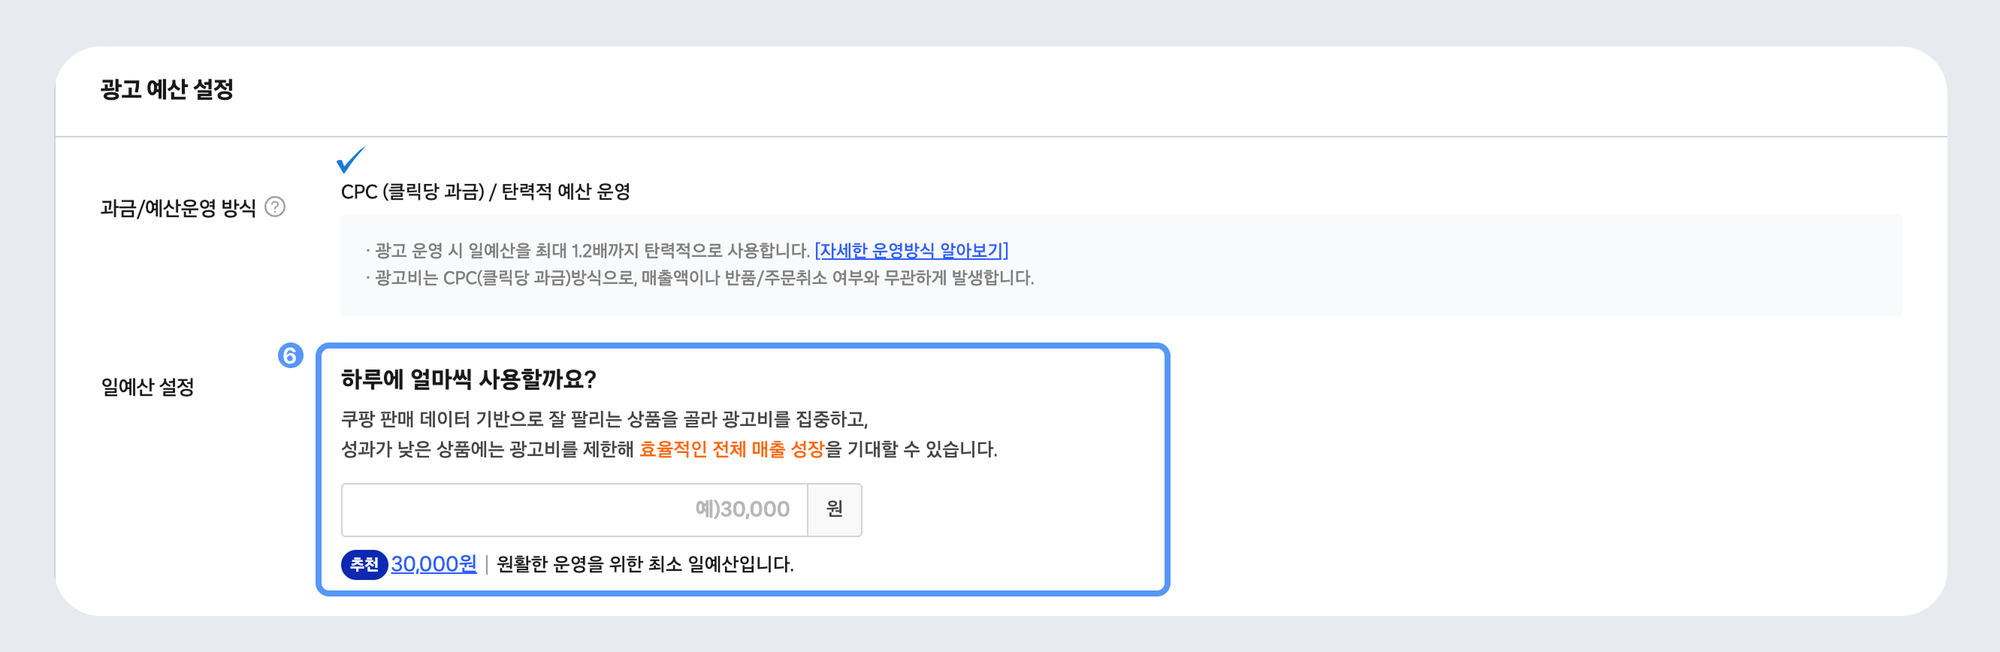Open the 과금/예산운영 방식 help tooltip icon
Screen dimensions: 2000x652
277,207
